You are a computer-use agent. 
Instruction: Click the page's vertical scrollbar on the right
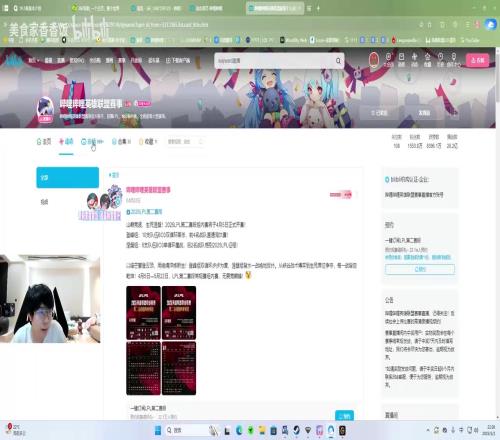(498, 233)
